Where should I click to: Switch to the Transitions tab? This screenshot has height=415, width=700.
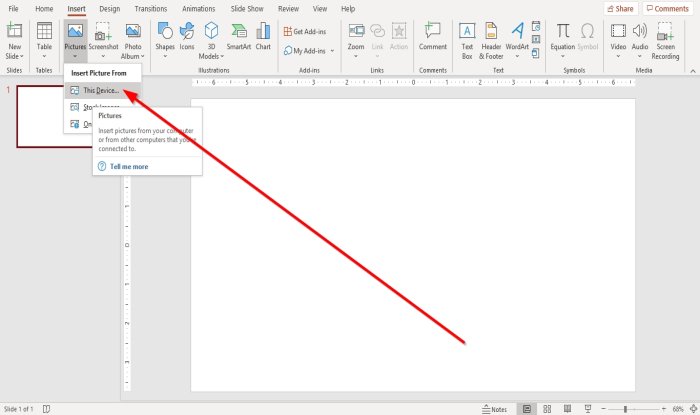pyautogui.click(x=151, y=8)
